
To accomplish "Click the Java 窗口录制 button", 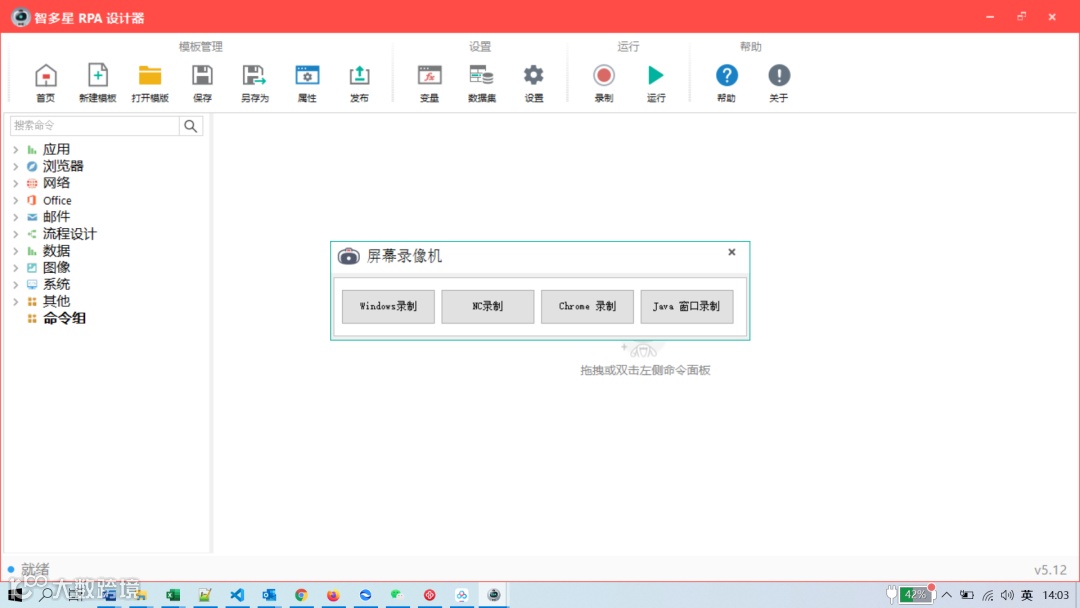I will (687, 306).
